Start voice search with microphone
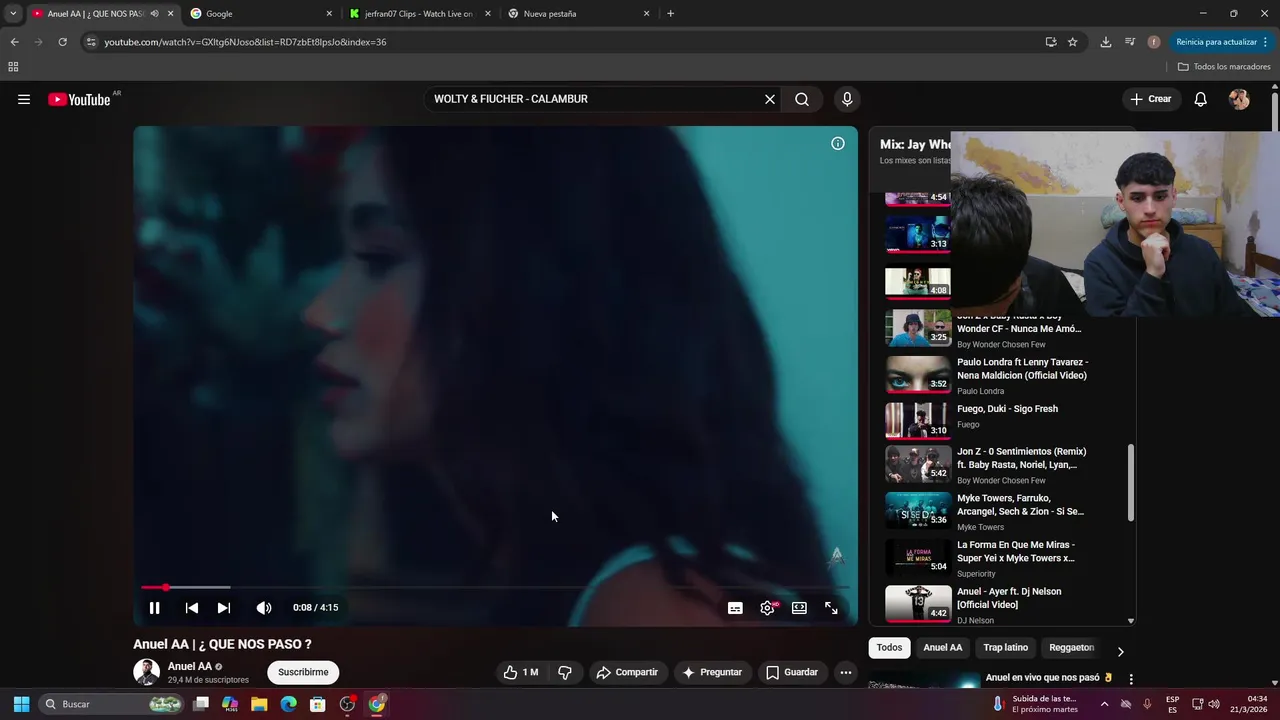The width and height of the screenshot is (1280, 720). (x=847, y=99)
